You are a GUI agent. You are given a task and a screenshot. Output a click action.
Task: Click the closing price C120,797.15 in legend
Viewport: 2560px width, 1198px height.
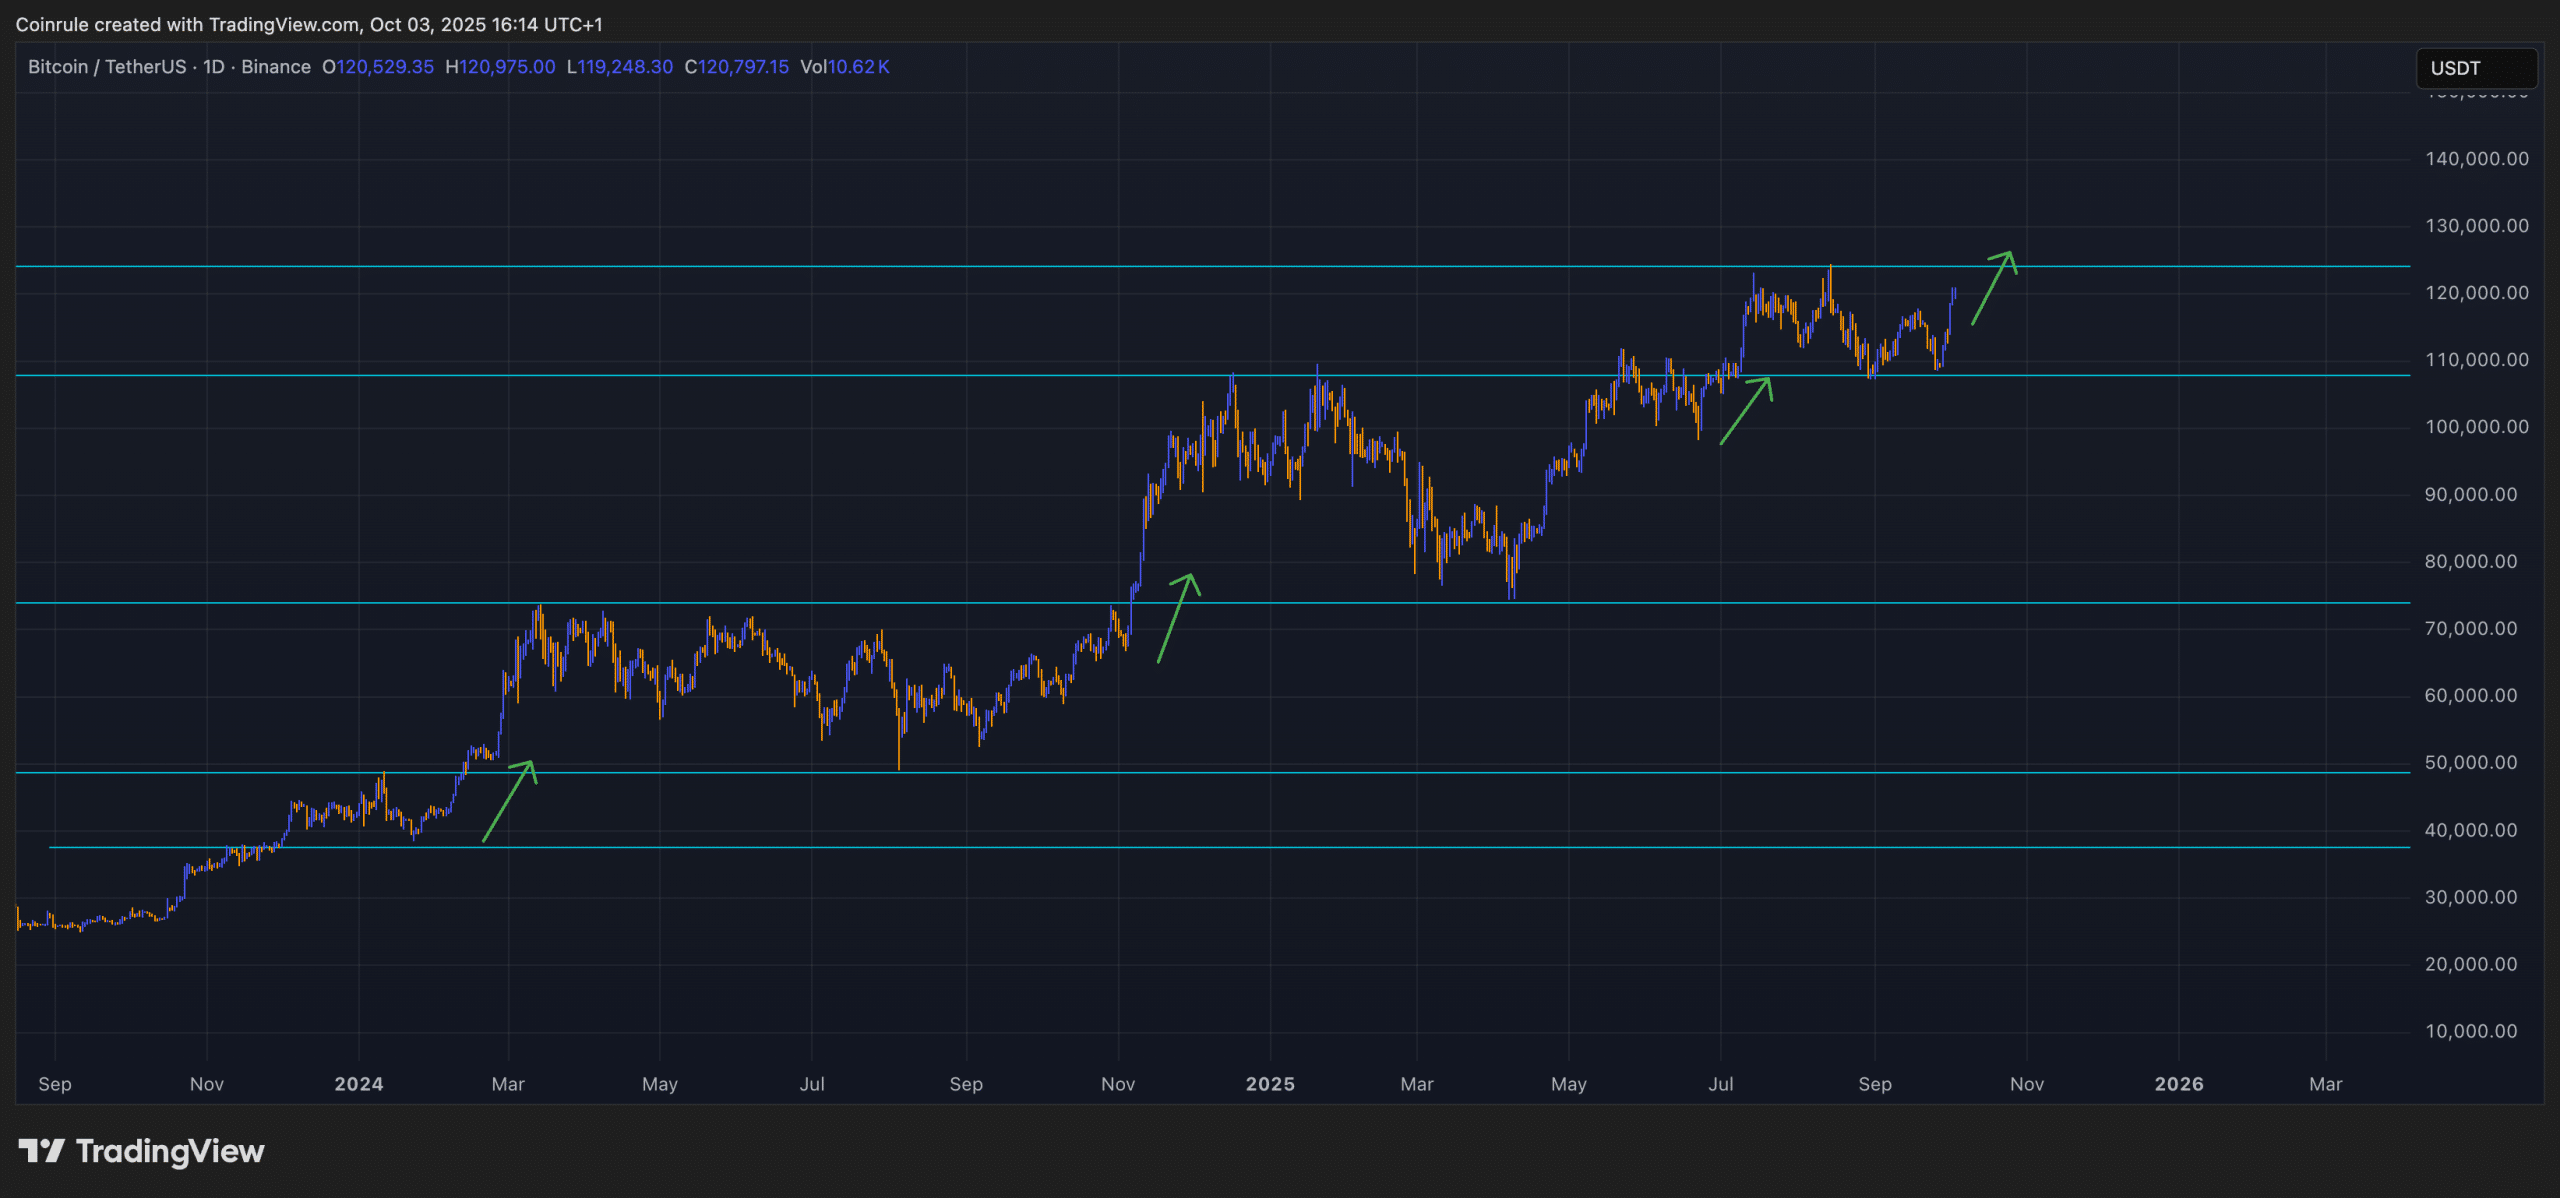coord(737,67)
